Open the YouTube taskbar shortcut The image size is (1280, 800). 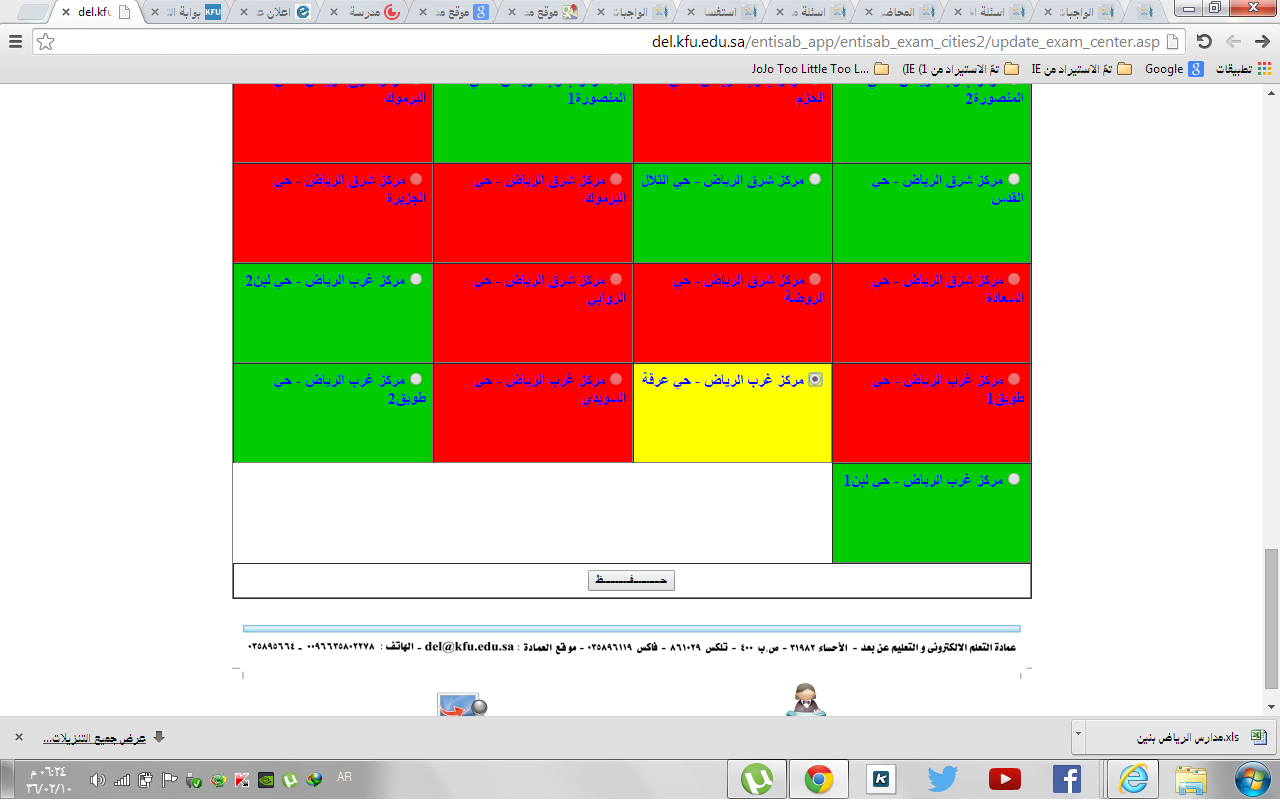(1004, 779)
